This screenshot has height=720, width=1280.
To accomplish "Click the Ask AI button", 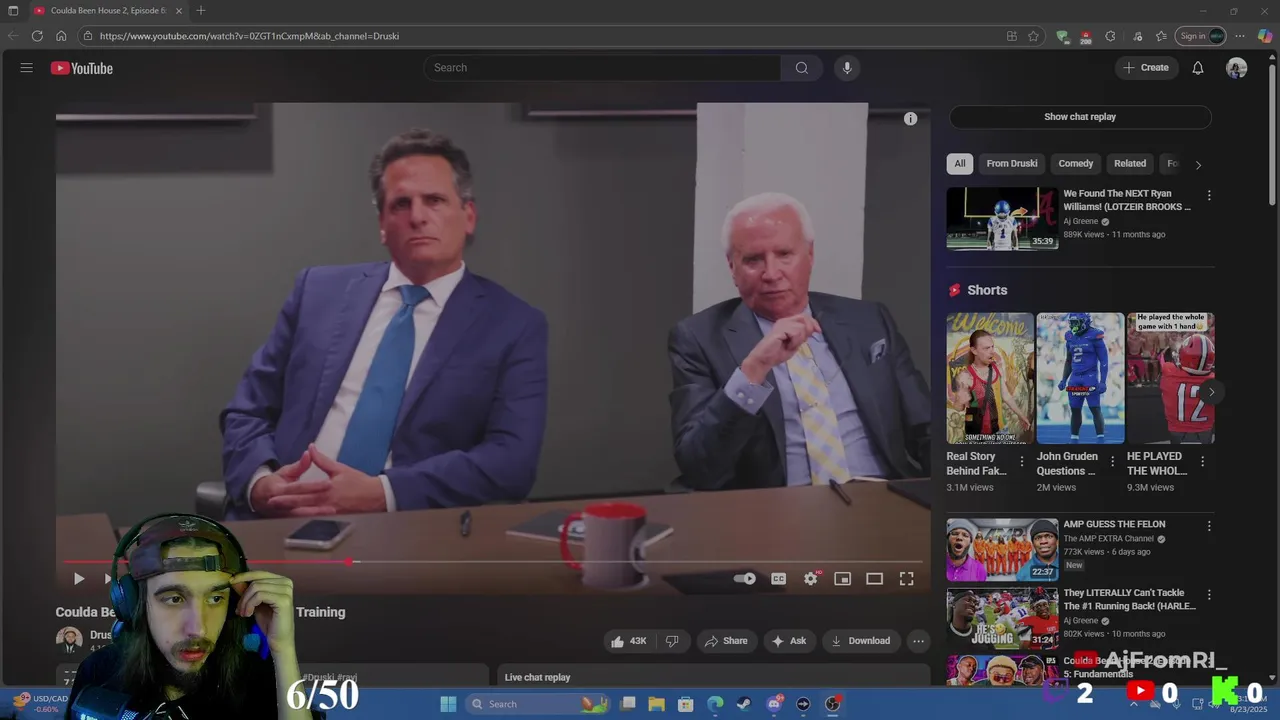I will (x=789, y=641).
